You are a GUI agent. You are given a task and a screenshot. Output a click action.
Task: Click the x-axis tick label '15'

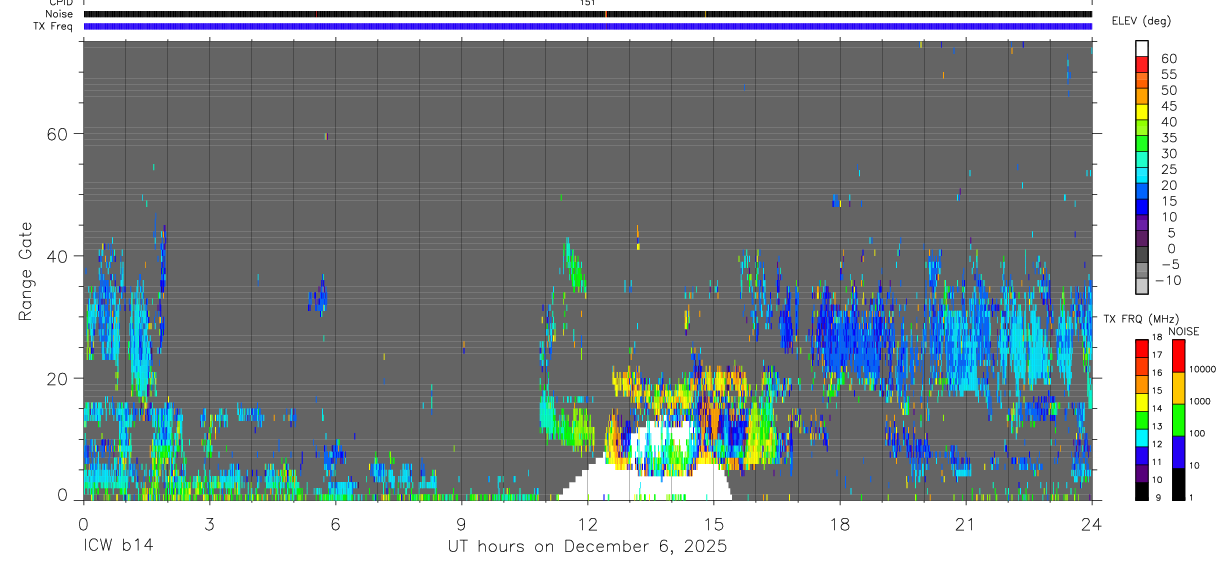714,524
